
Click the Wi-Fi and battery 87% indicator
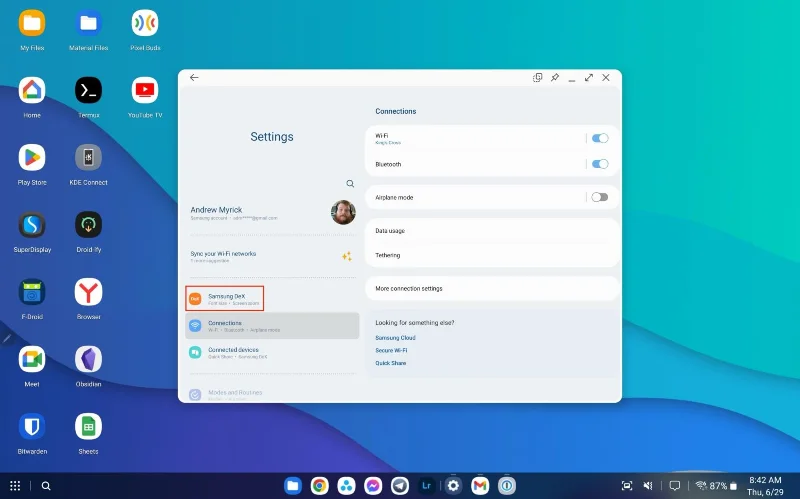tap(717, 486)
